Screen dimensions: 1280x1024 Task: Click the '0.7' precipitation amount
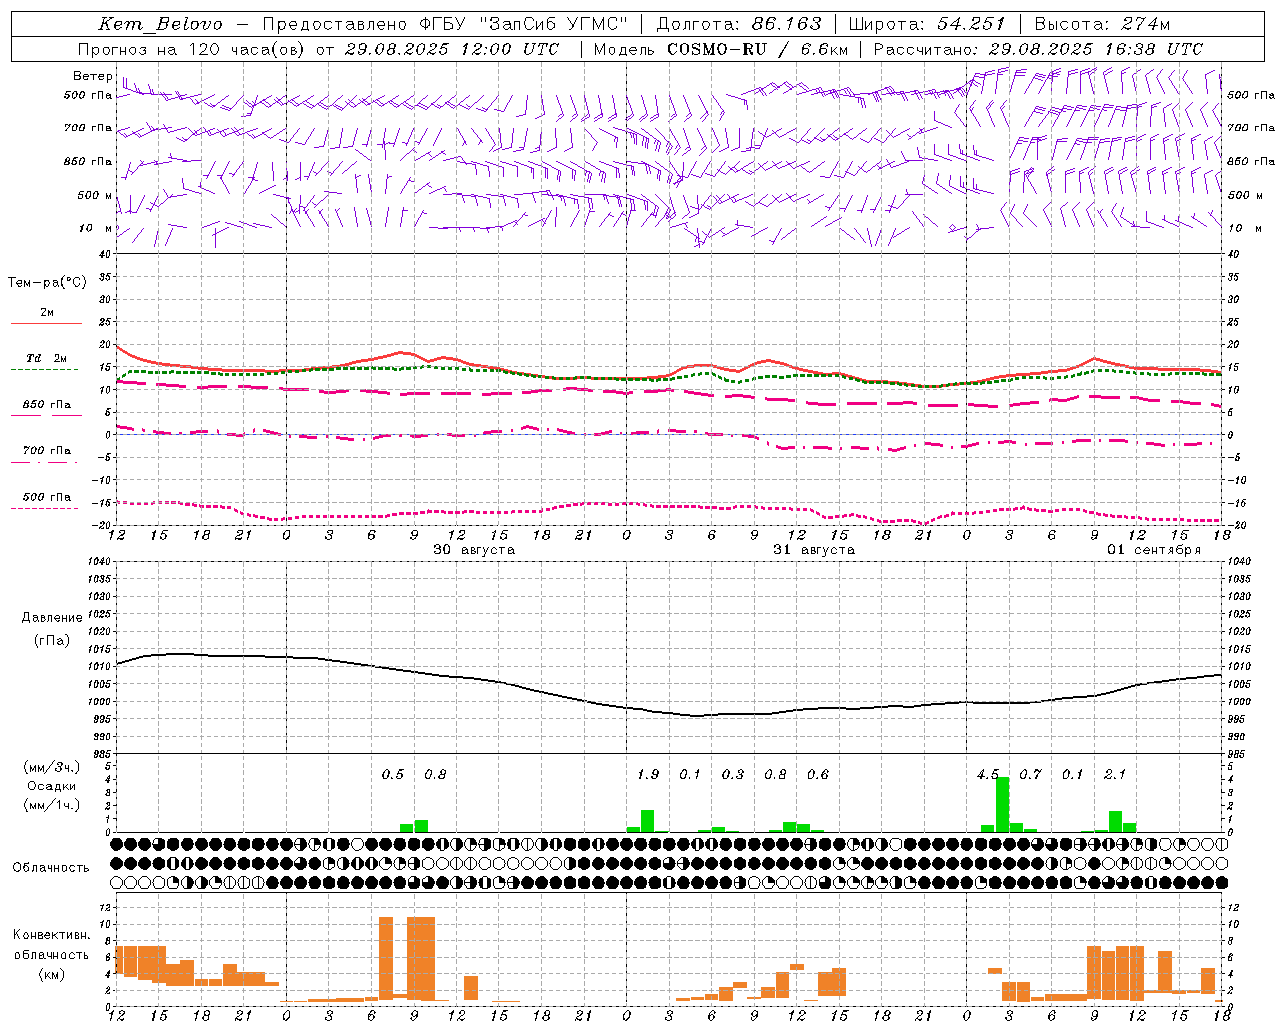coord(1030,774)
